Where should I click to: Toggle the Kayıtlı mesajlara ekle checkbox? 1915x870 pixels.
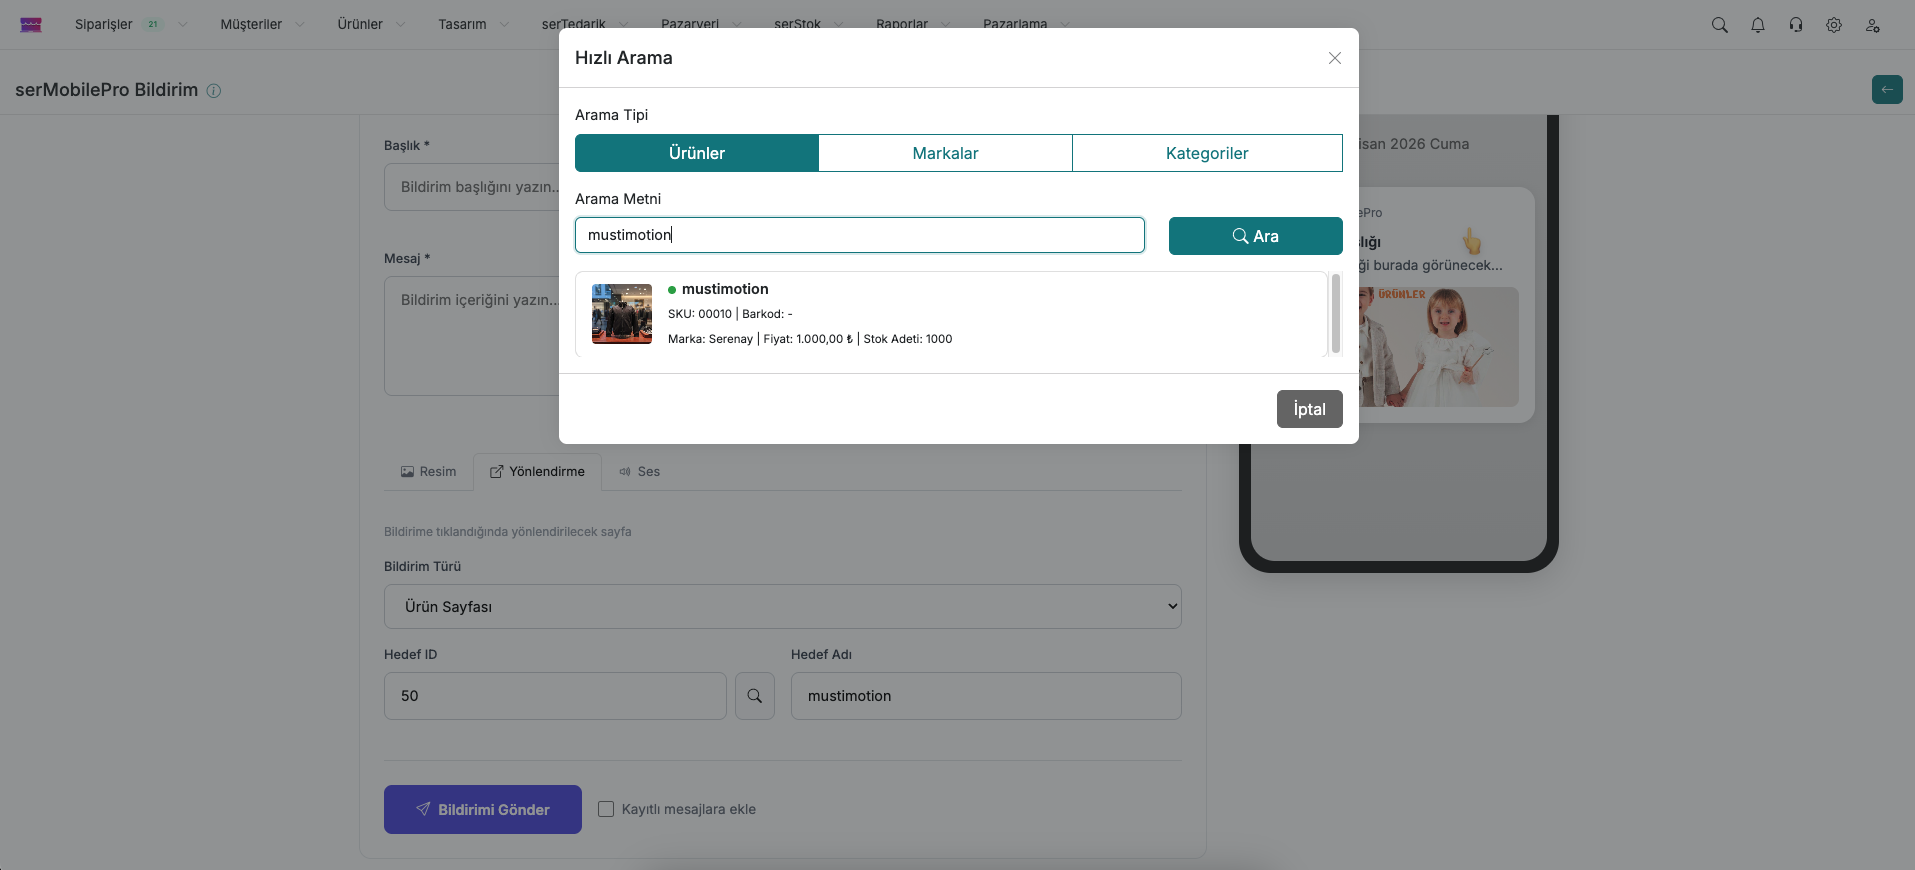tap(606, 809)
